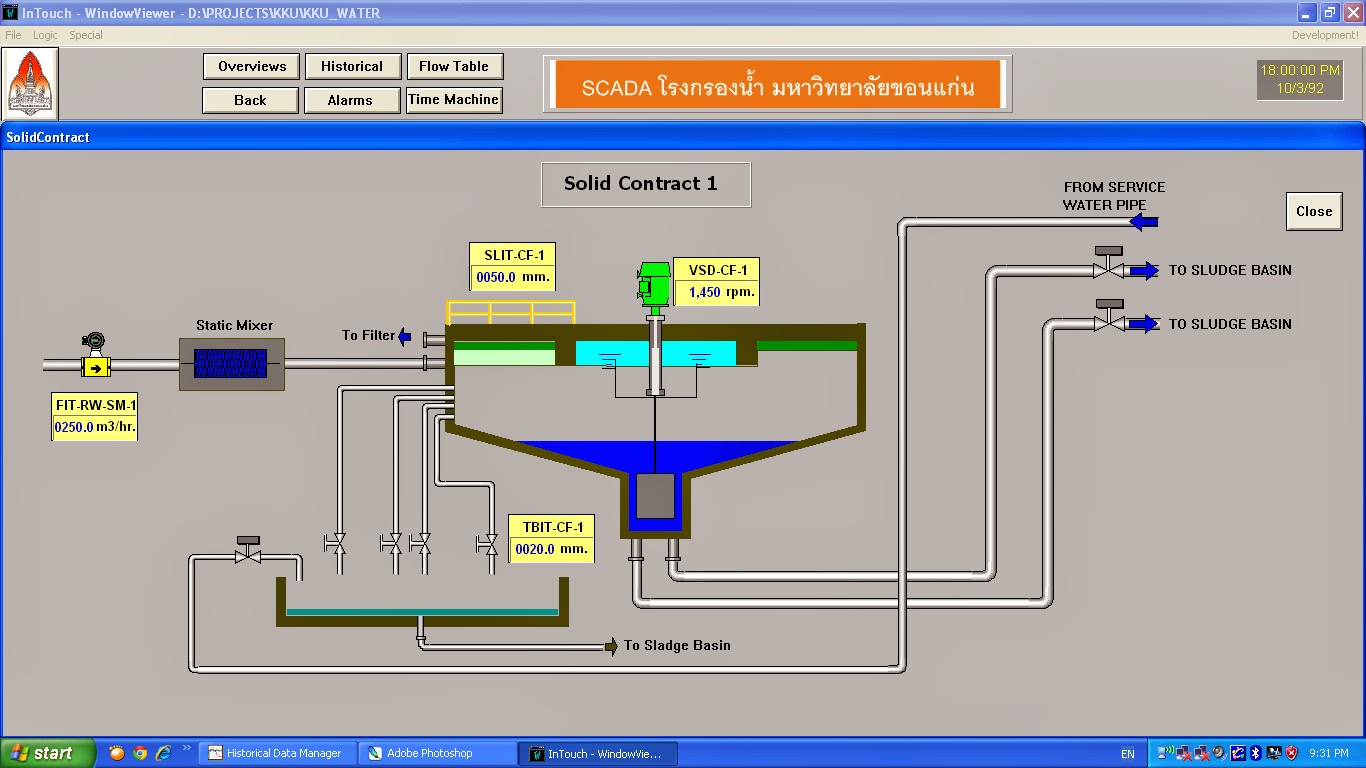
Task: Expand the Logic menu
Action: coord(44,34)
